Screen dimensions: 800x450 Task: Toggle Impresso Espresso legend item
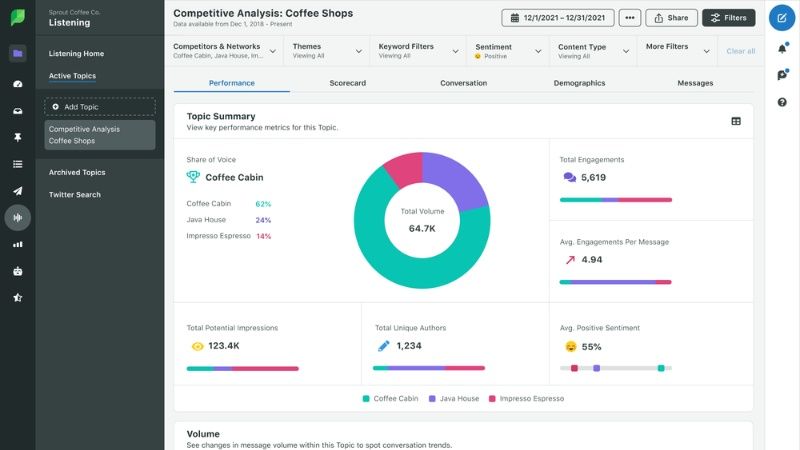[527, 398]
